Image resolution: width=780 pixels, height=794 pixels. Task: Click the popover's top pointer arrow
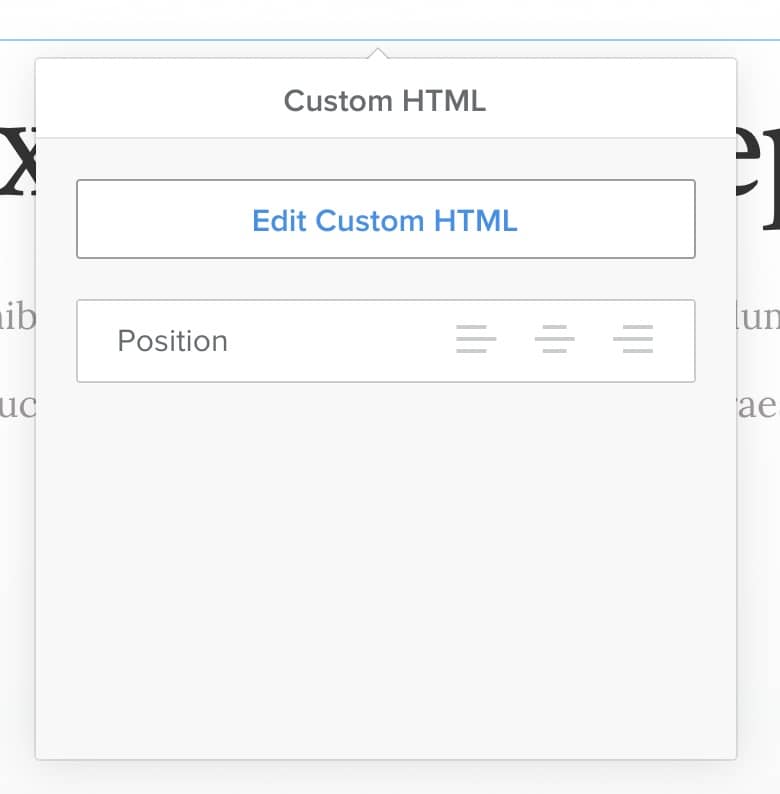(377, 53)
